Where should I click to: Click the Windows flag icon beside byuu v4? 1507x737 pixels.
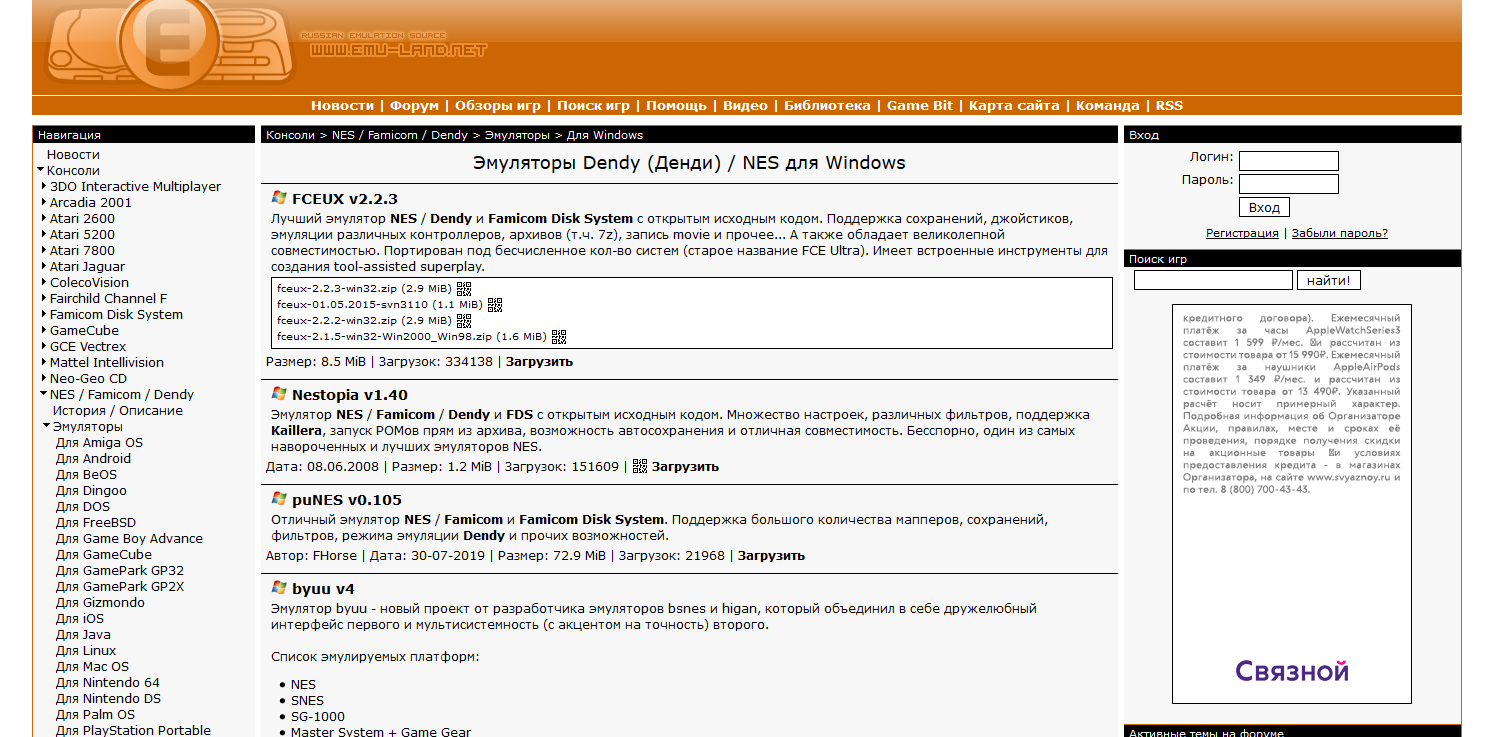pos(279,588)
